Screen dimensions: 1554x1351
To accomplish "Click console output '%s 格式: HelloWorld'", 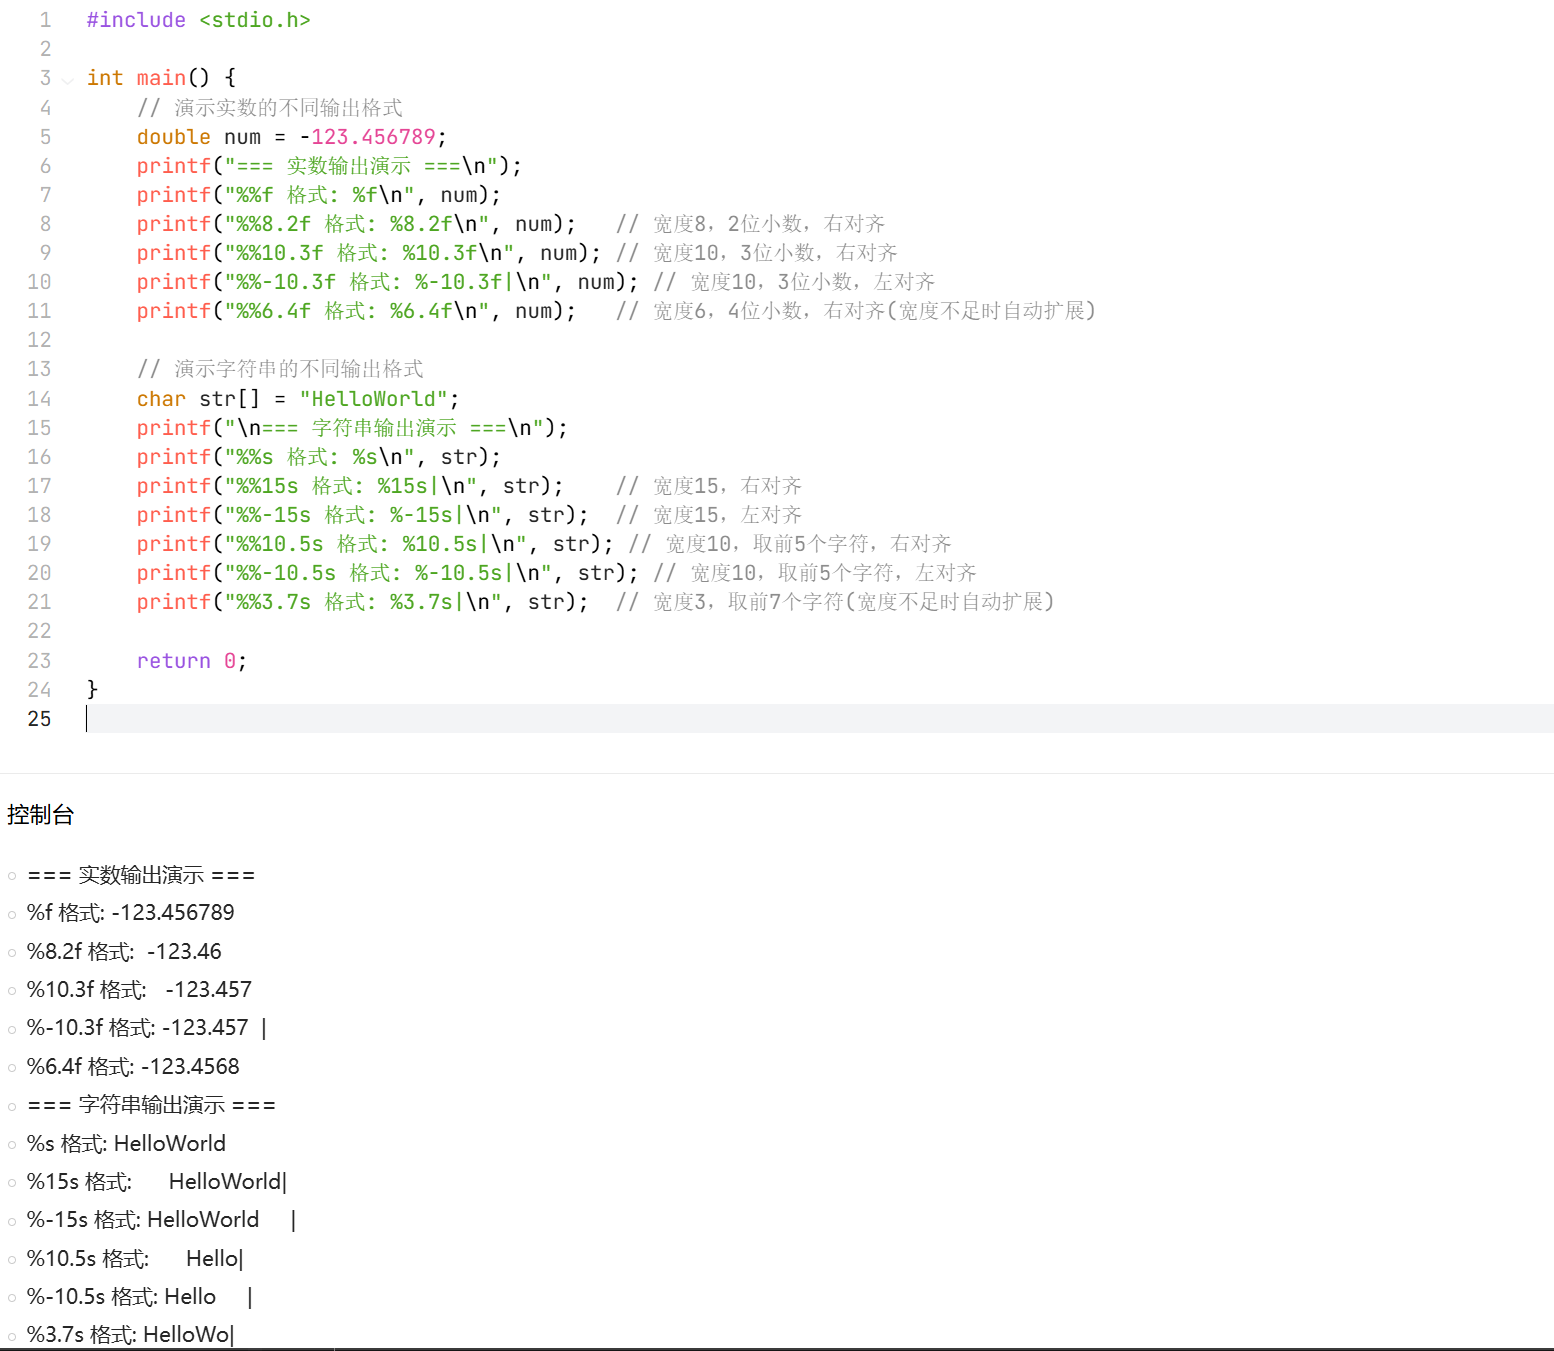I will click(126, 1143).
